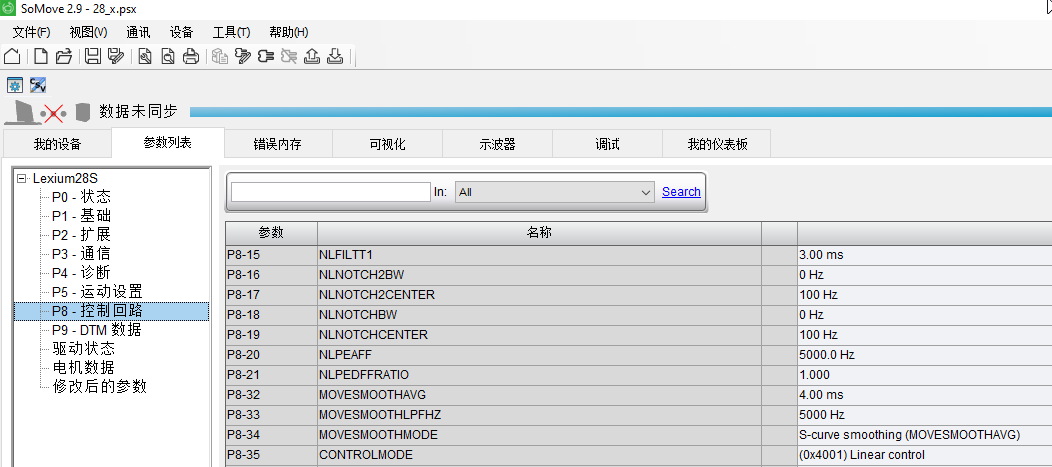This screenshot has height=467, width=1052.
Task: Switch to the 示波器 tab
Action: point(497,144)
